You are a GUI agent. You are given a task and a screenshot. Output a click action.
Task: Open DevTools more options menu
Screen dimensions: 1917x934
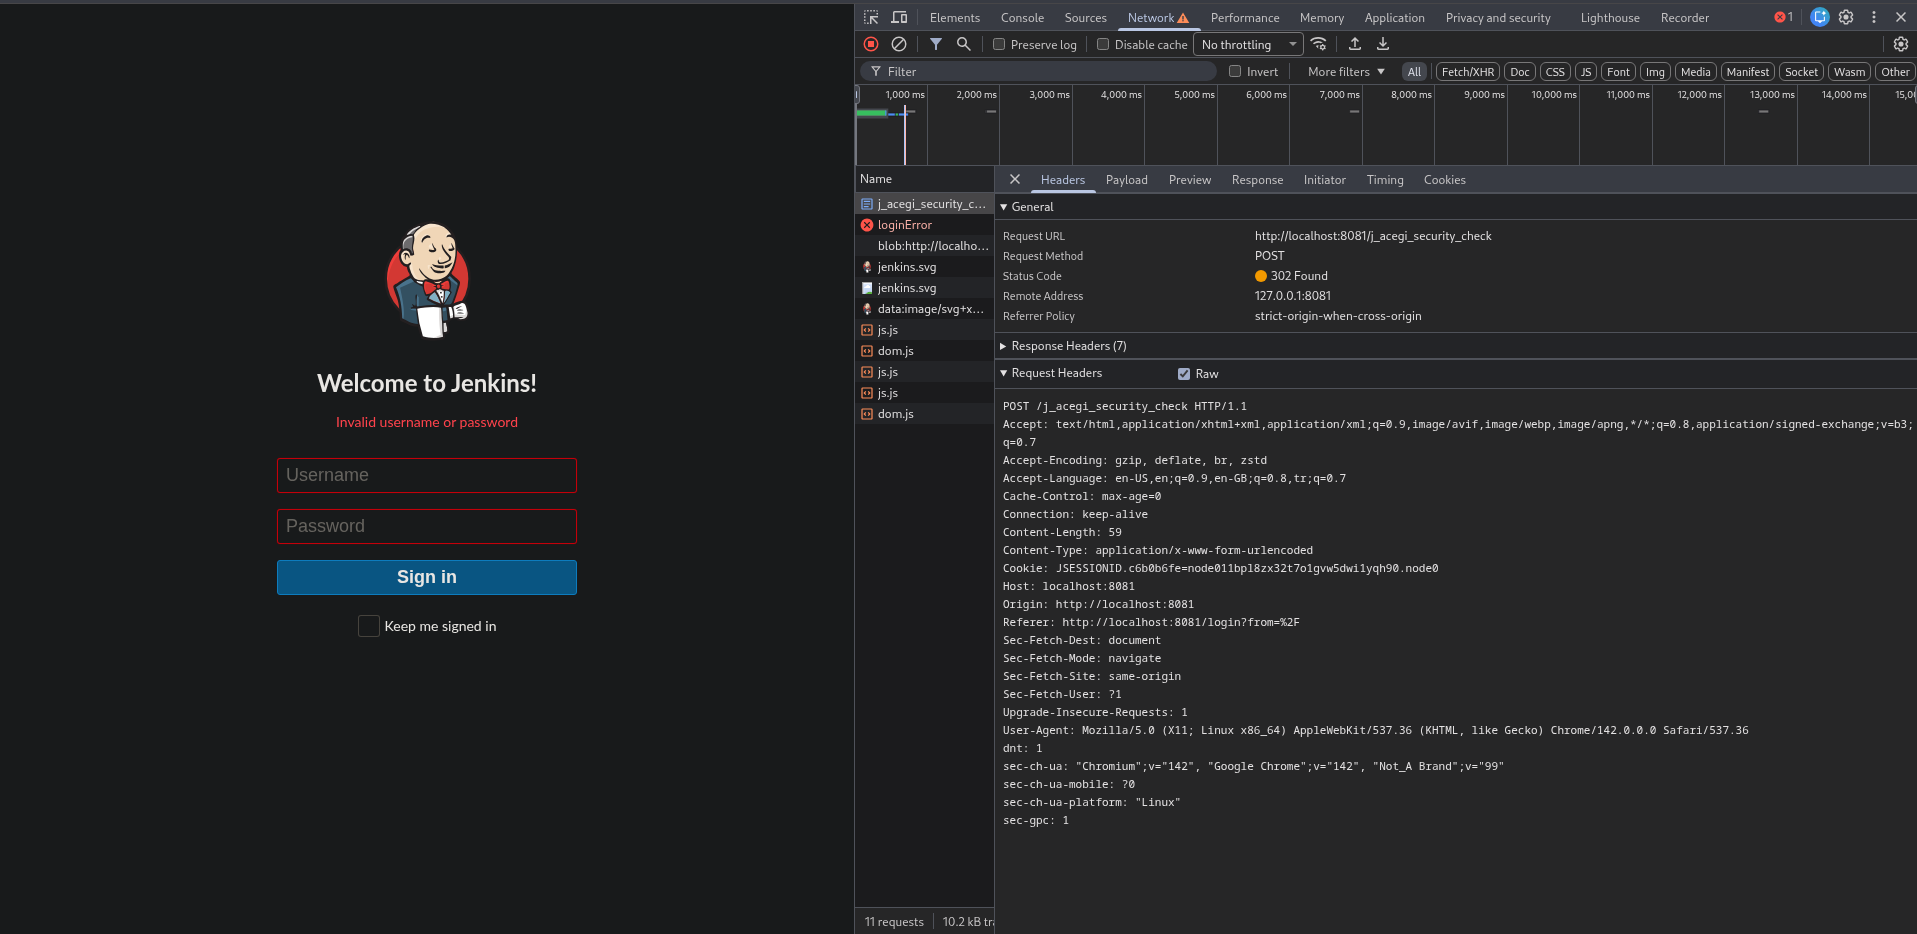click(1874, 17)
